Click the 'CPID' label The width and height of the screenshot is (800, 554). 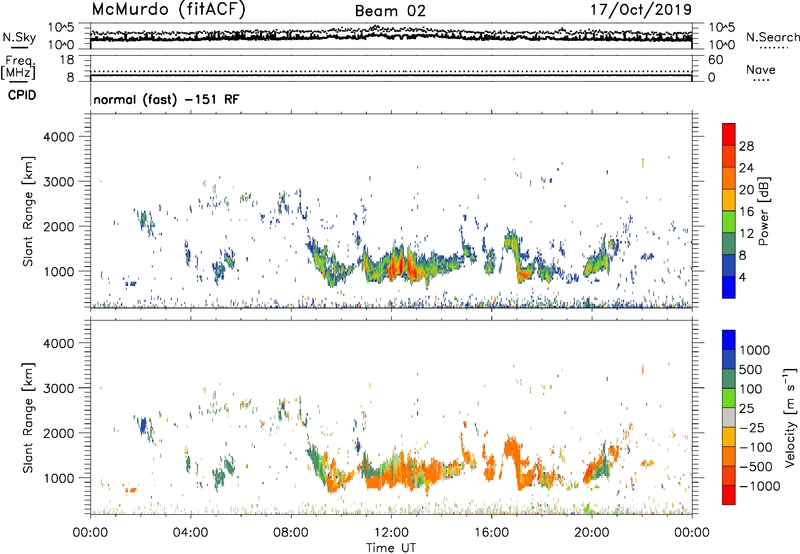click(x=22, y=95)
